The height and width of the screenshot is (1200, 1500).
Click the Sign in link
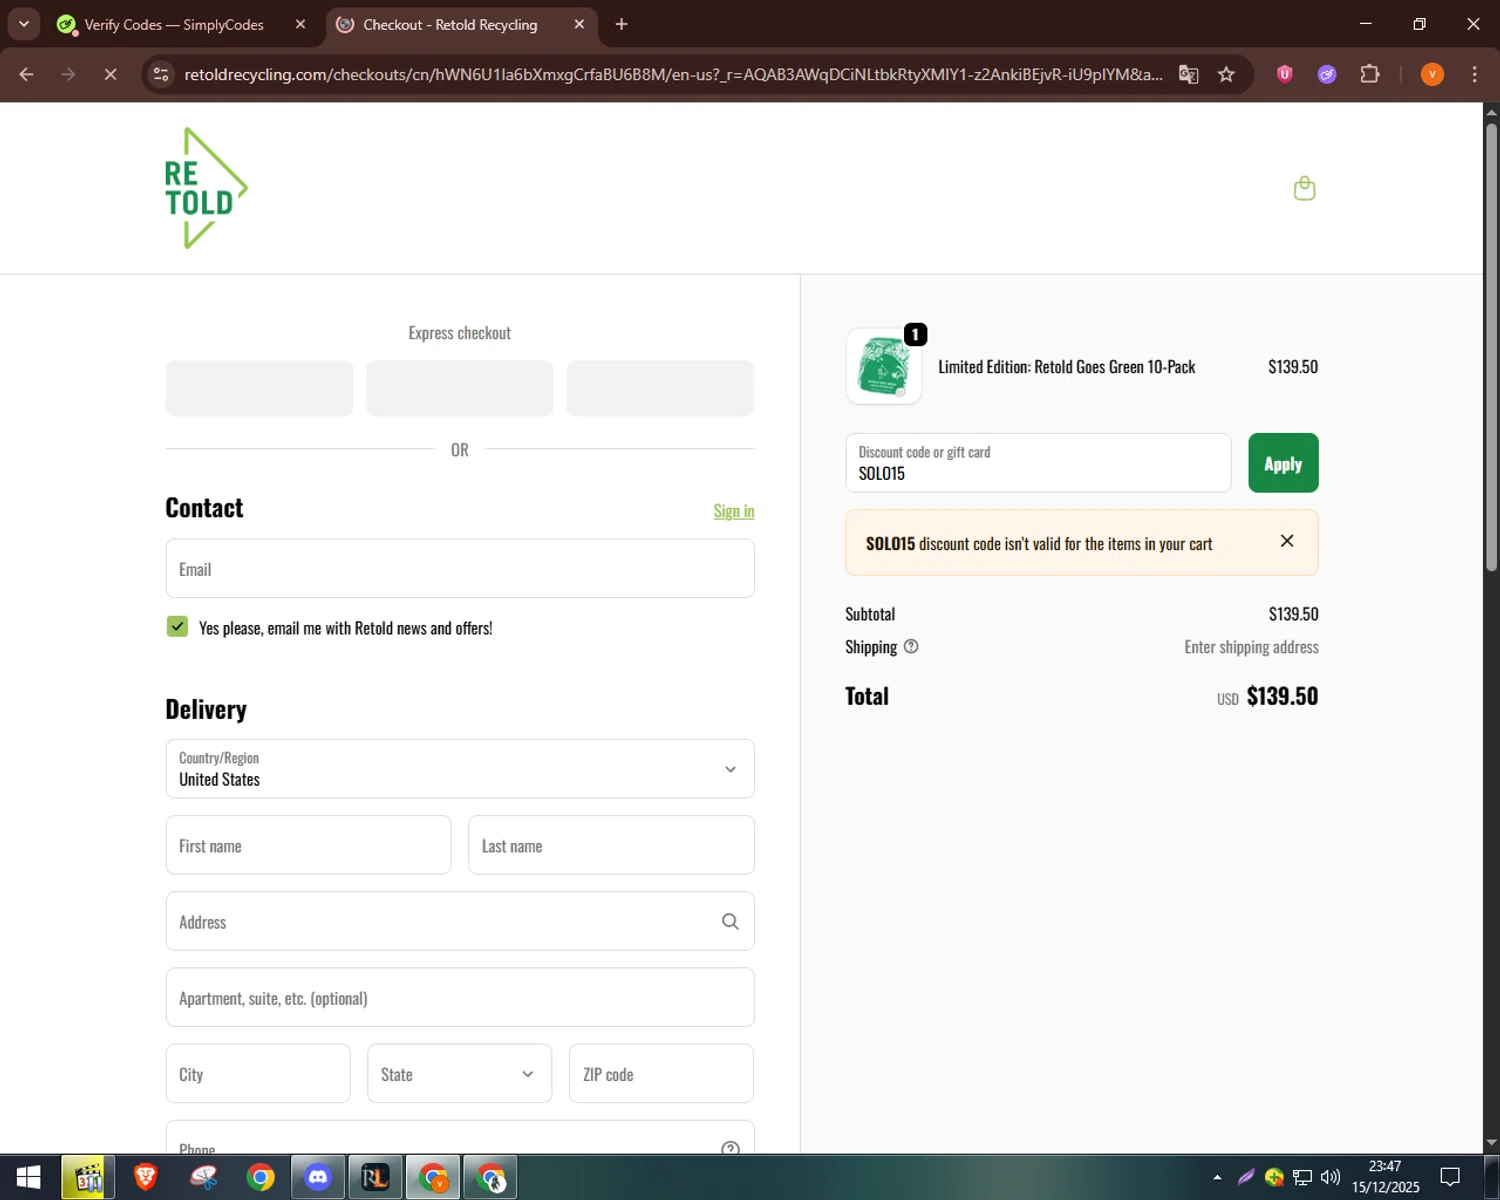(734, 511)
